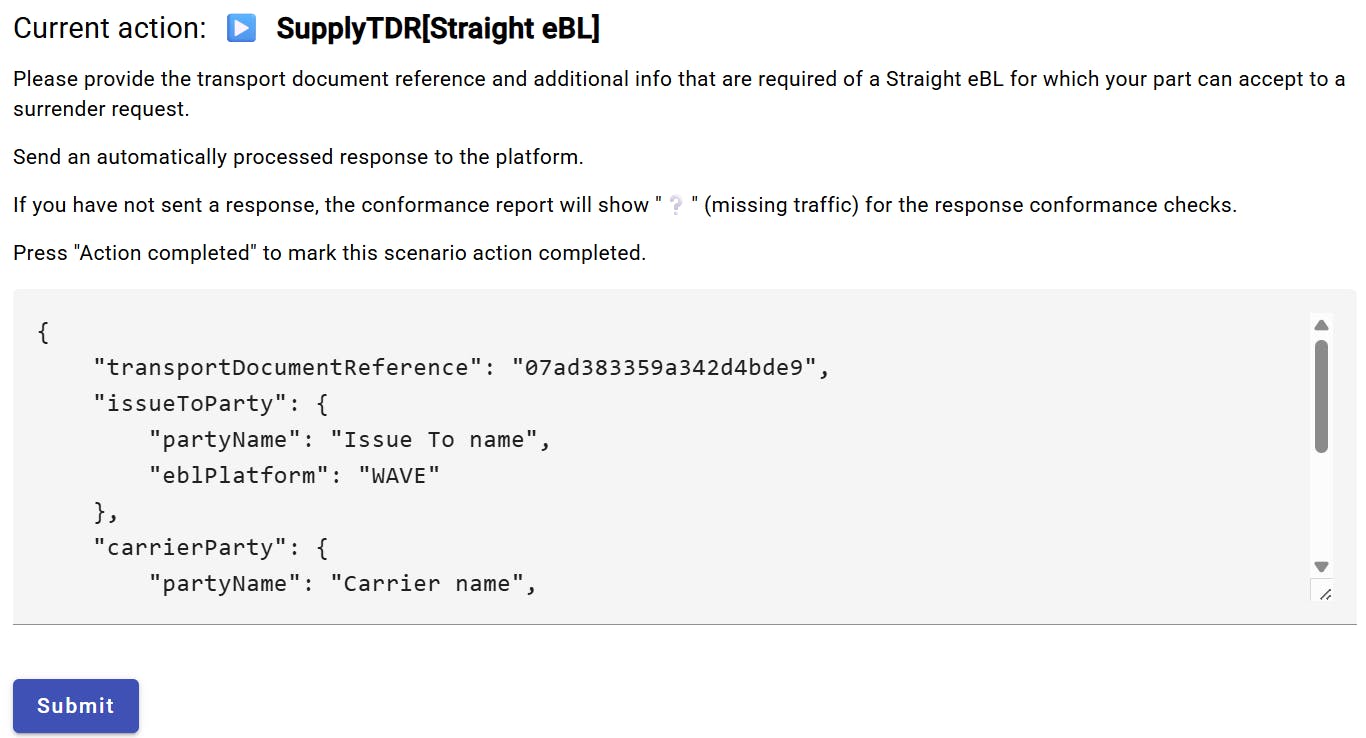Click the question mark missing-traffic icon
The width and height of the screenshot is (1366, 738).
(677, 206)
